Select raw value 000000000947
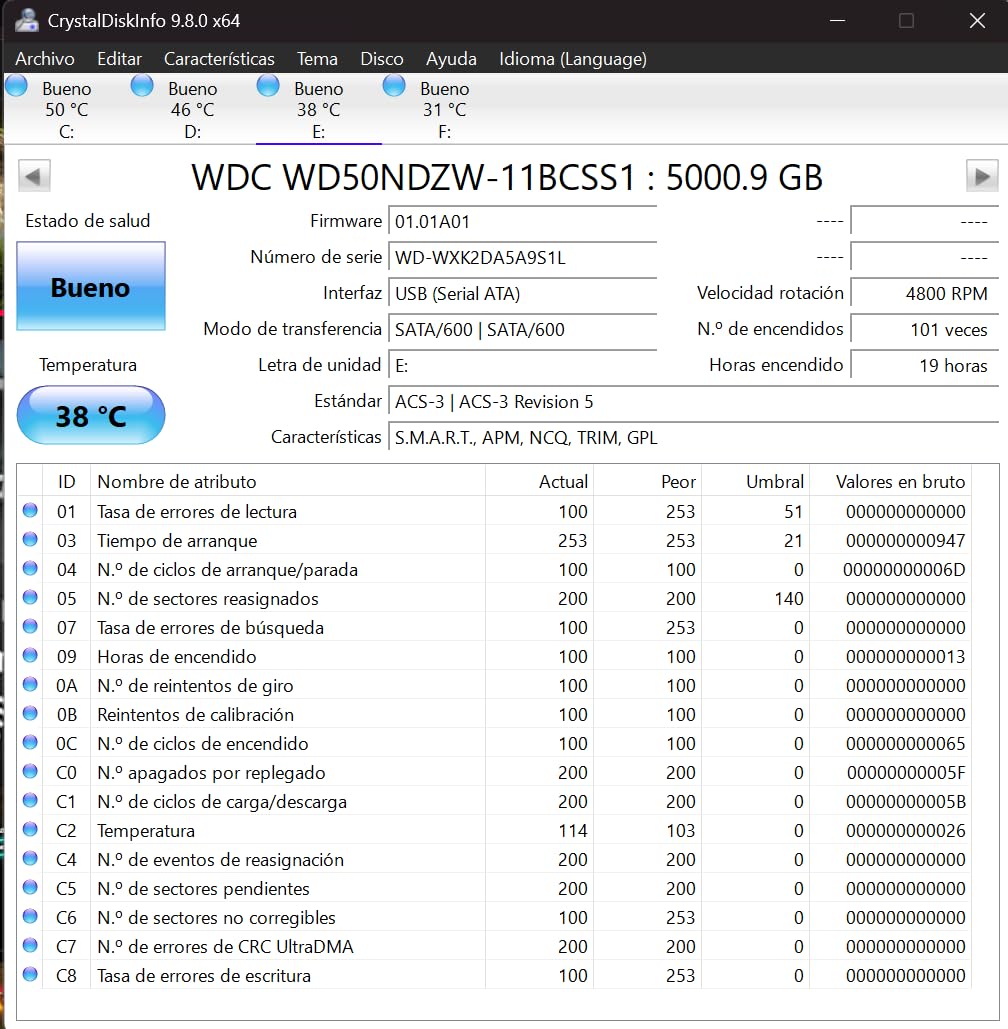Viewport: 1008px width, 1029px height. [905, 541]
